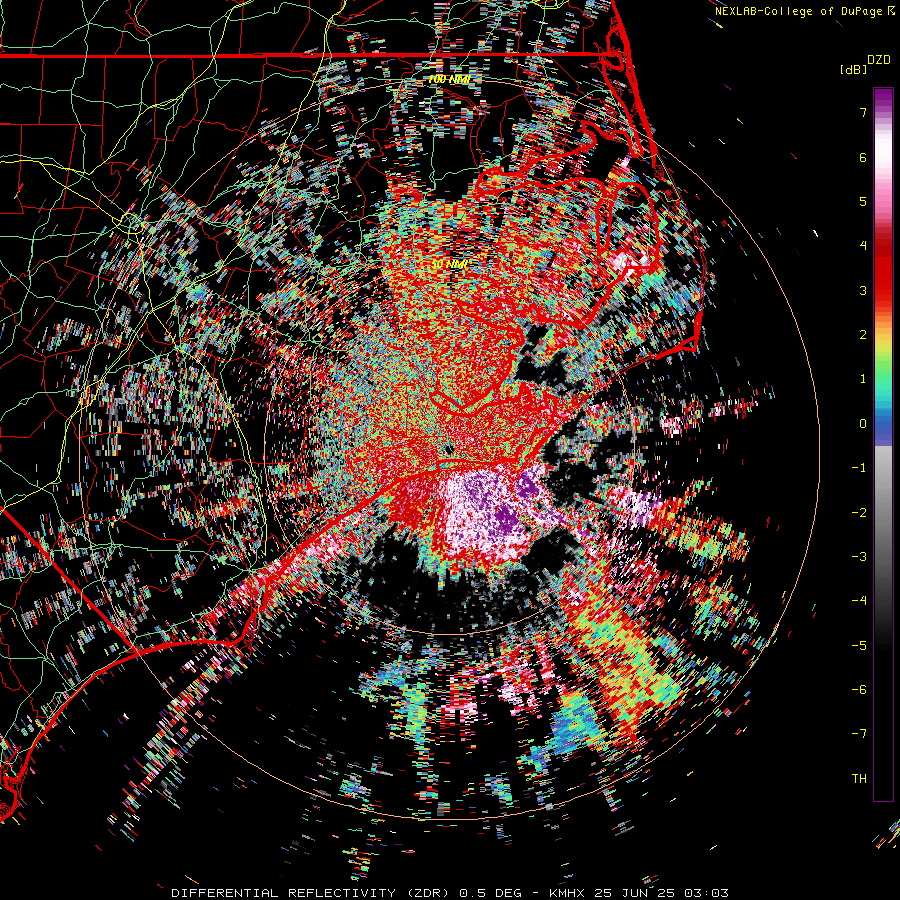Click the 6 value on color scale
Image resolution: width=900 pixels, height=900 pixels.
863,157
